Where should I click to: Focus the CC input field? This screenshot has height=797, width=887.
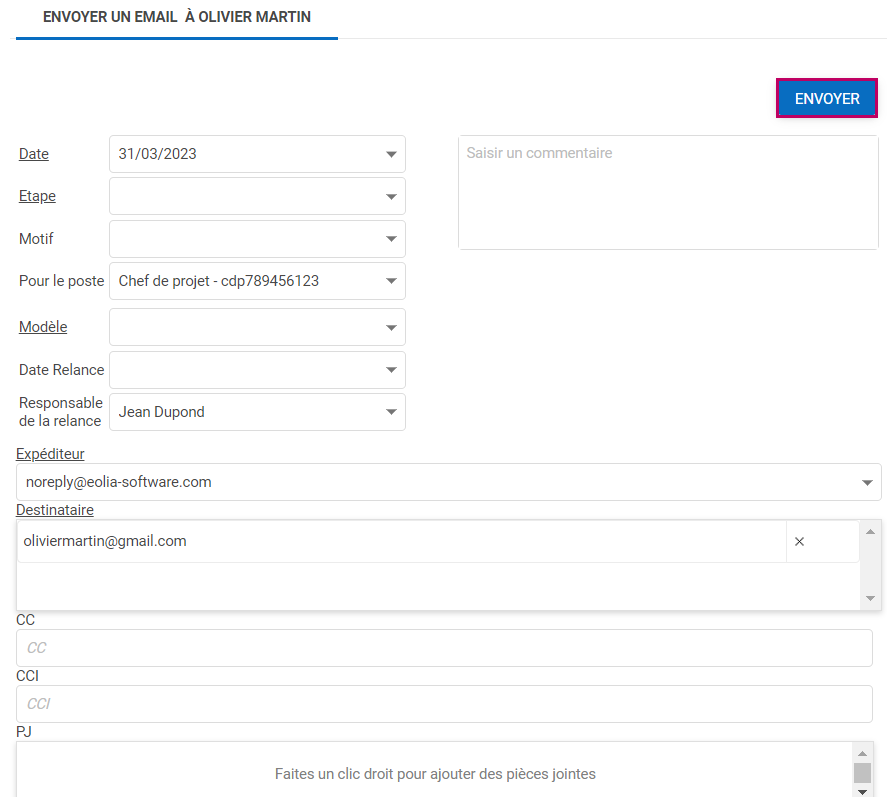tap(444, 648)
